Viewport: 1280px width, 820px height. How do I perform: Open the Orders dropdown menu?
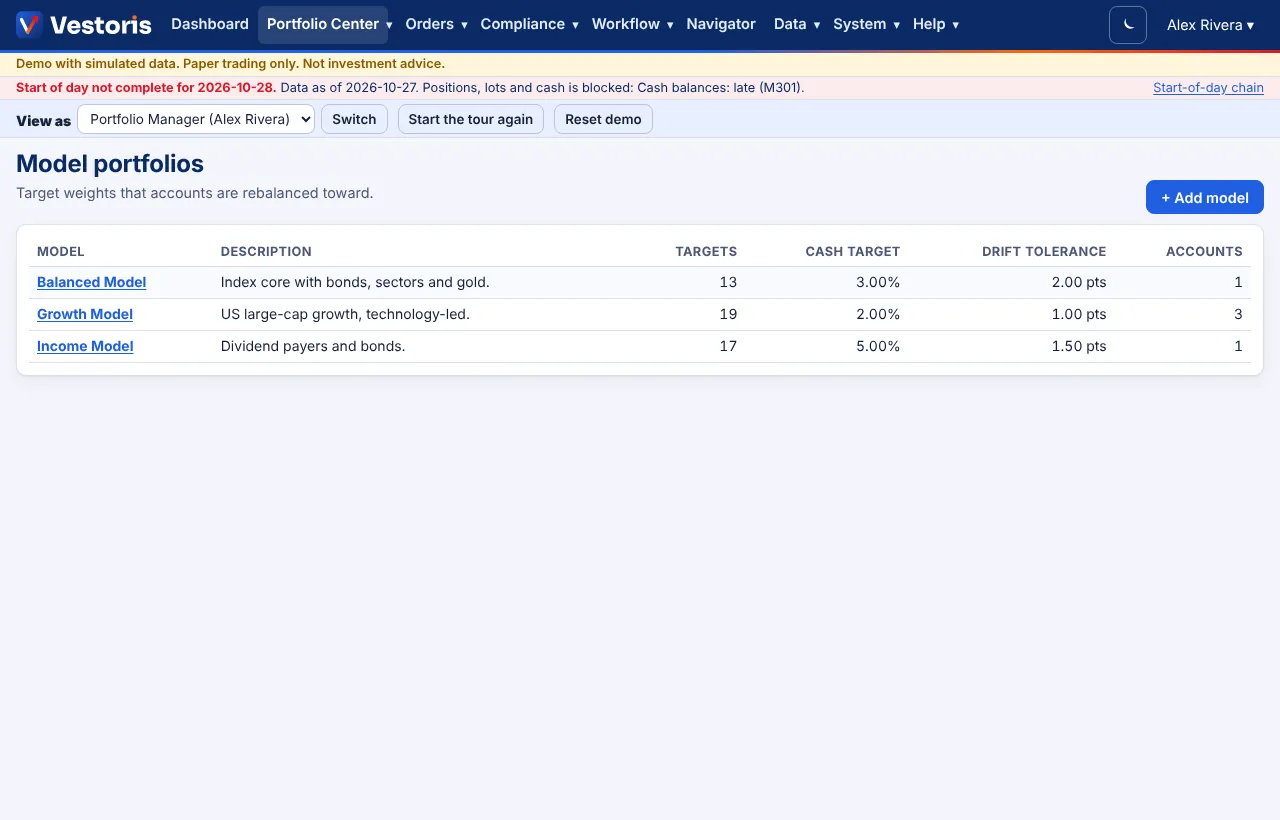pos(436,25)
